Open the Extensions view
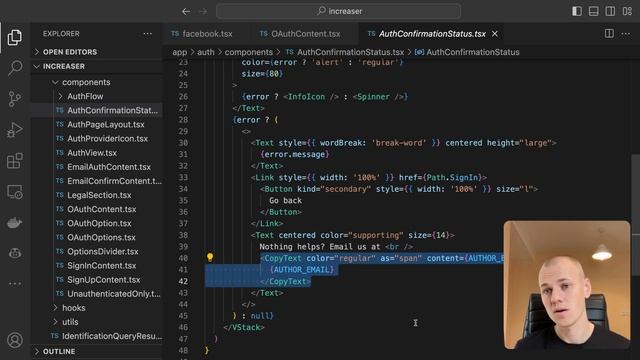Screen dimensions: 640x360 pyautogui.click(x=15, y=161)
